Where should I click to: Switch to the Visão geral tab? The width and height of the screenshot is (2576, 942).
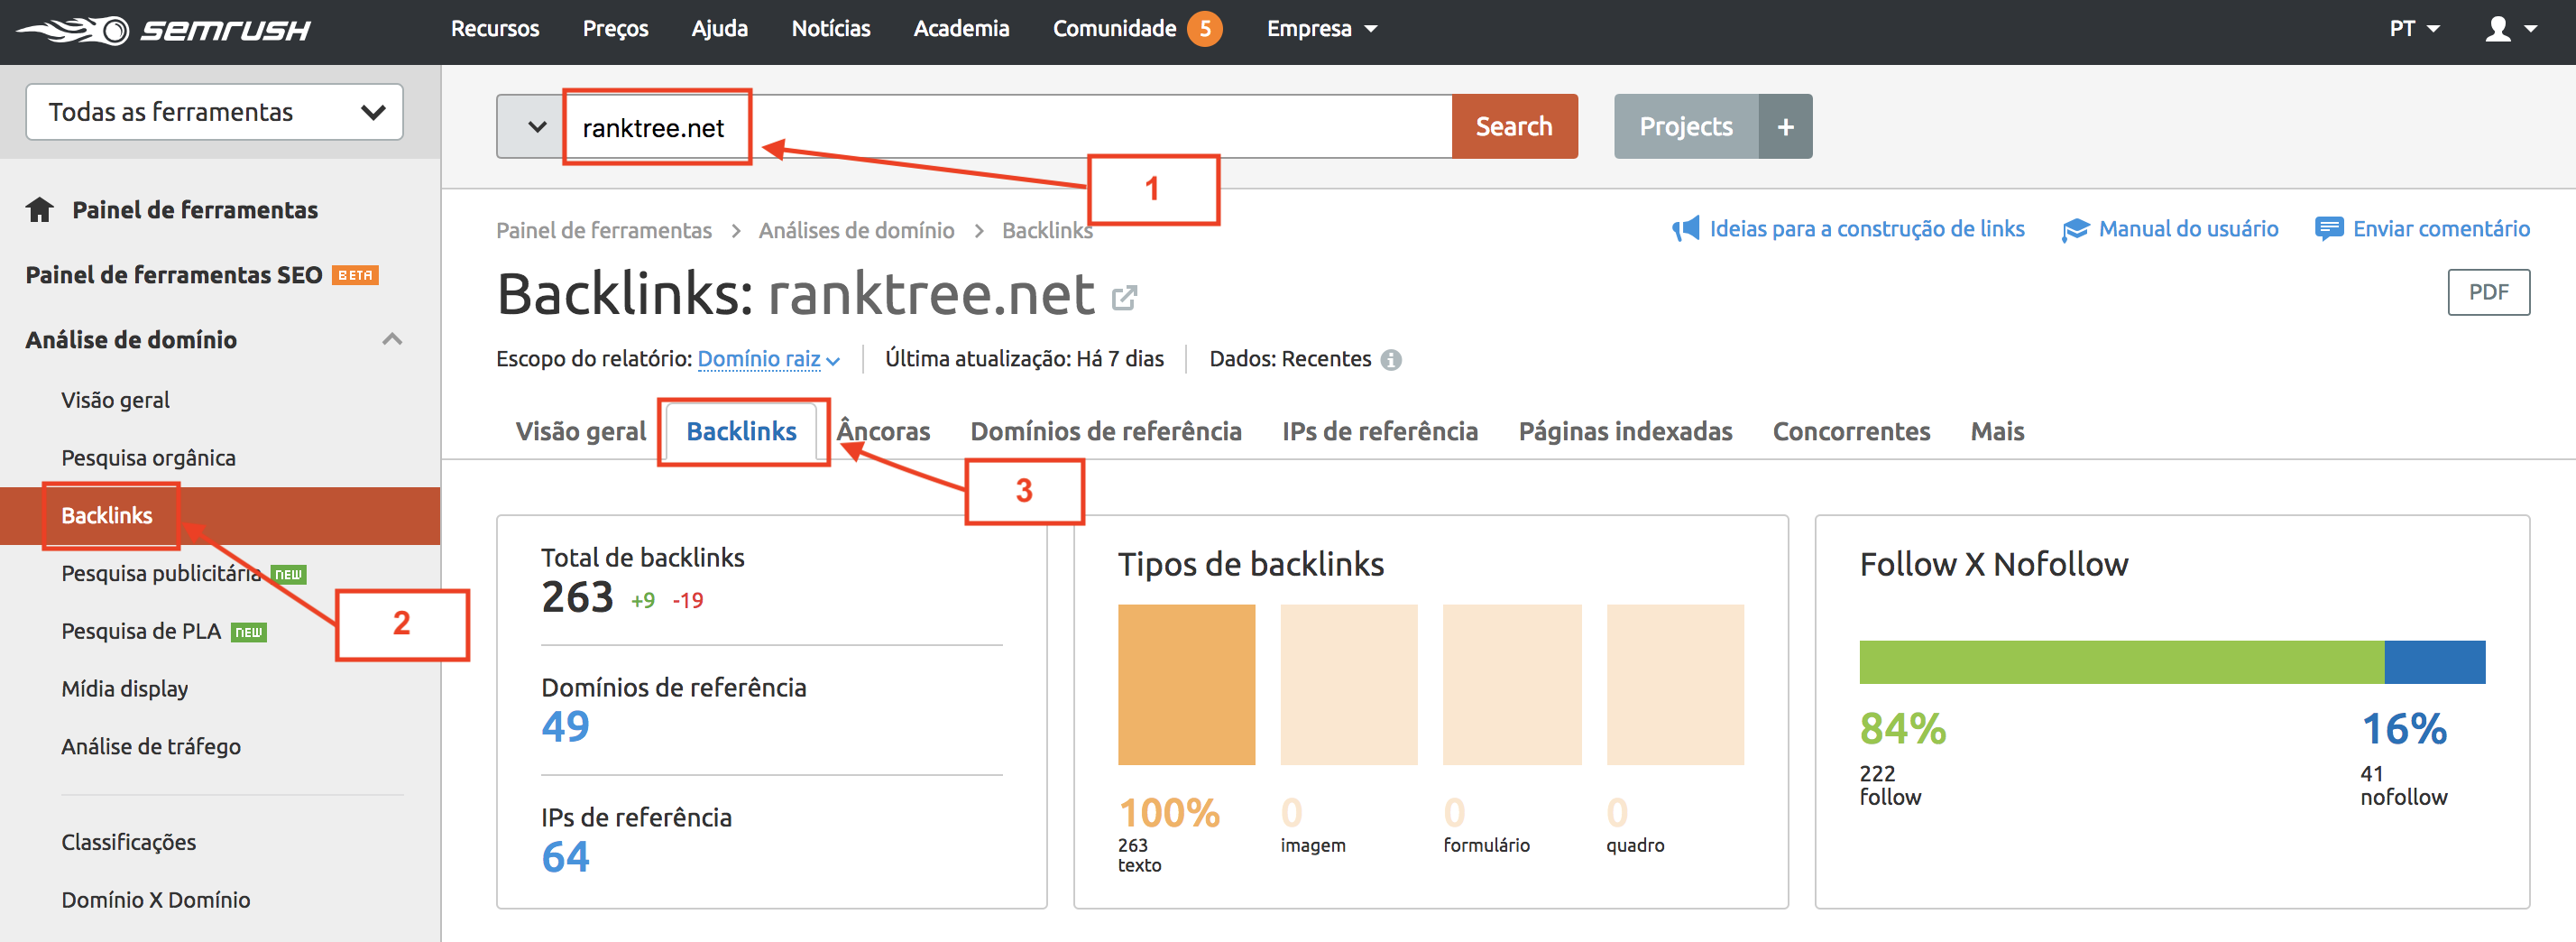pos(581,431)
